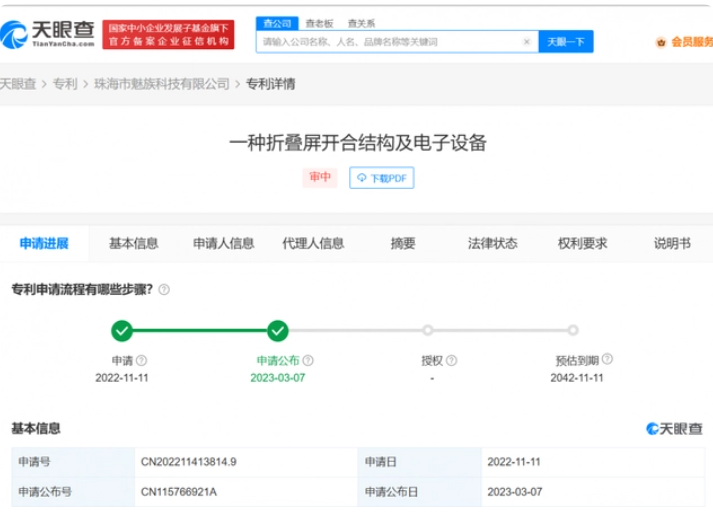Select the 查公司 search tab
The width and height of the screenshot is (713, 519).
click(277, 23)
